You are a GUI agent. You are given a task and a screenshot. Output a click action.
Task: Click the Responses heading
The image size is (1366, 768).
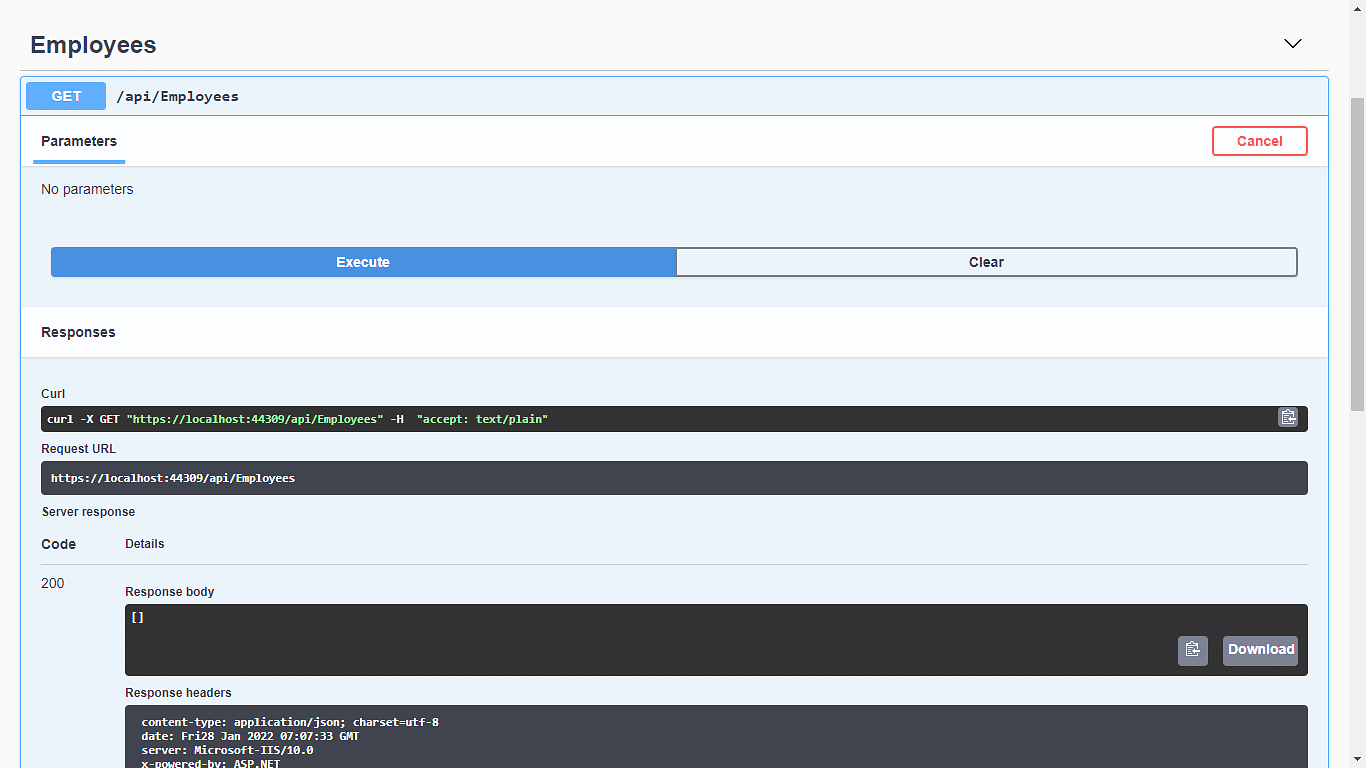pos(78,332)
